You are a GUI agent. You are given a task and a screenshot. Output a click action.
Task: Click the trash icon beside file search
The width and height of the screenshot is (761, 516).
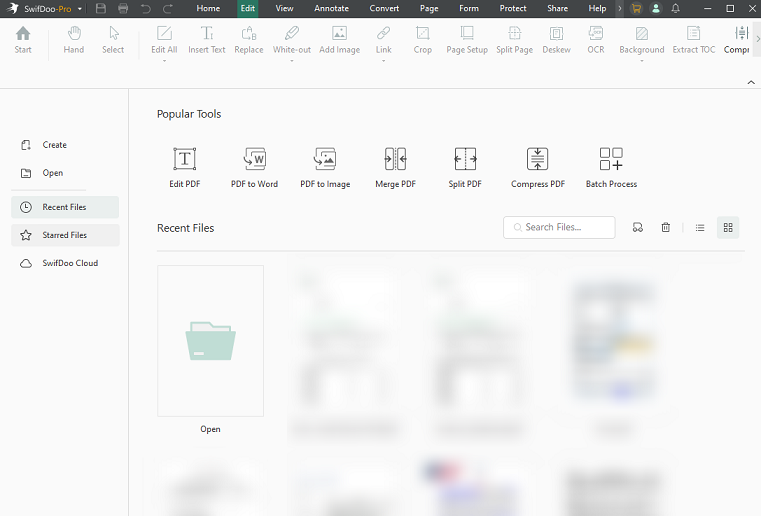point(666,227)
